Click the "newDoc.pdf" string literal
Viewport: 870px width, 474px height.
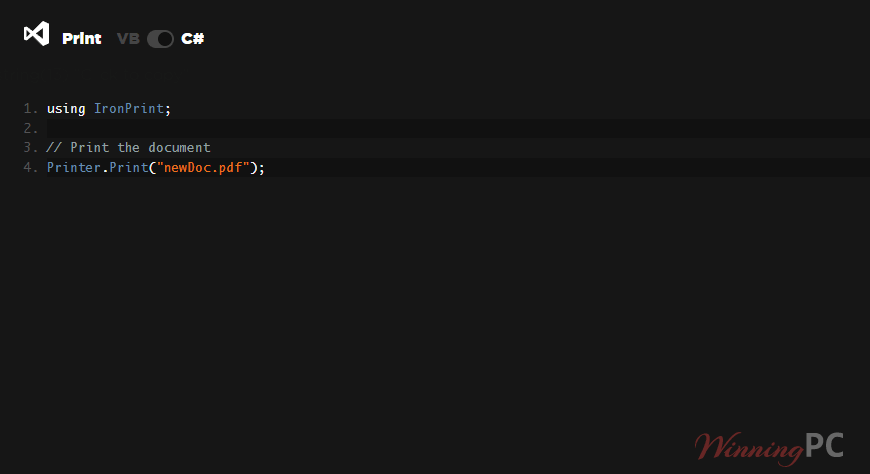tap(203, 167)
